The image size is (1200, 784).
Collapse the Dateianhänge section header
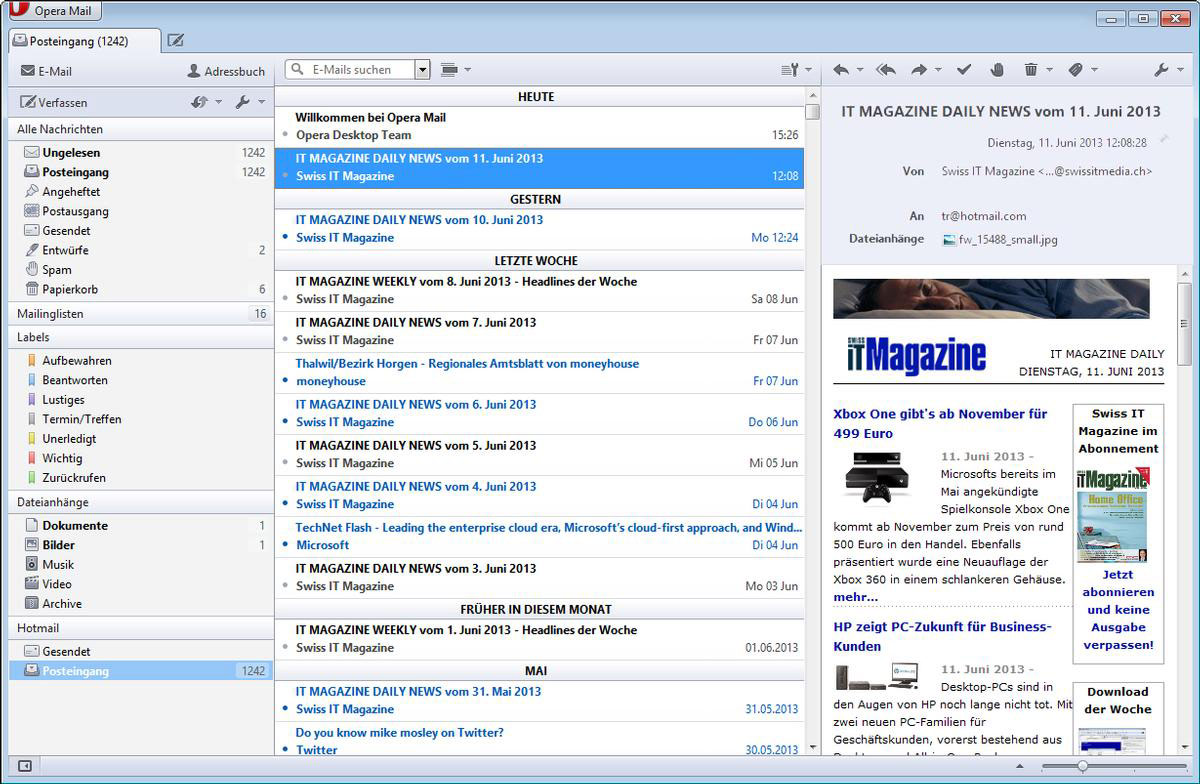point(140,502)
